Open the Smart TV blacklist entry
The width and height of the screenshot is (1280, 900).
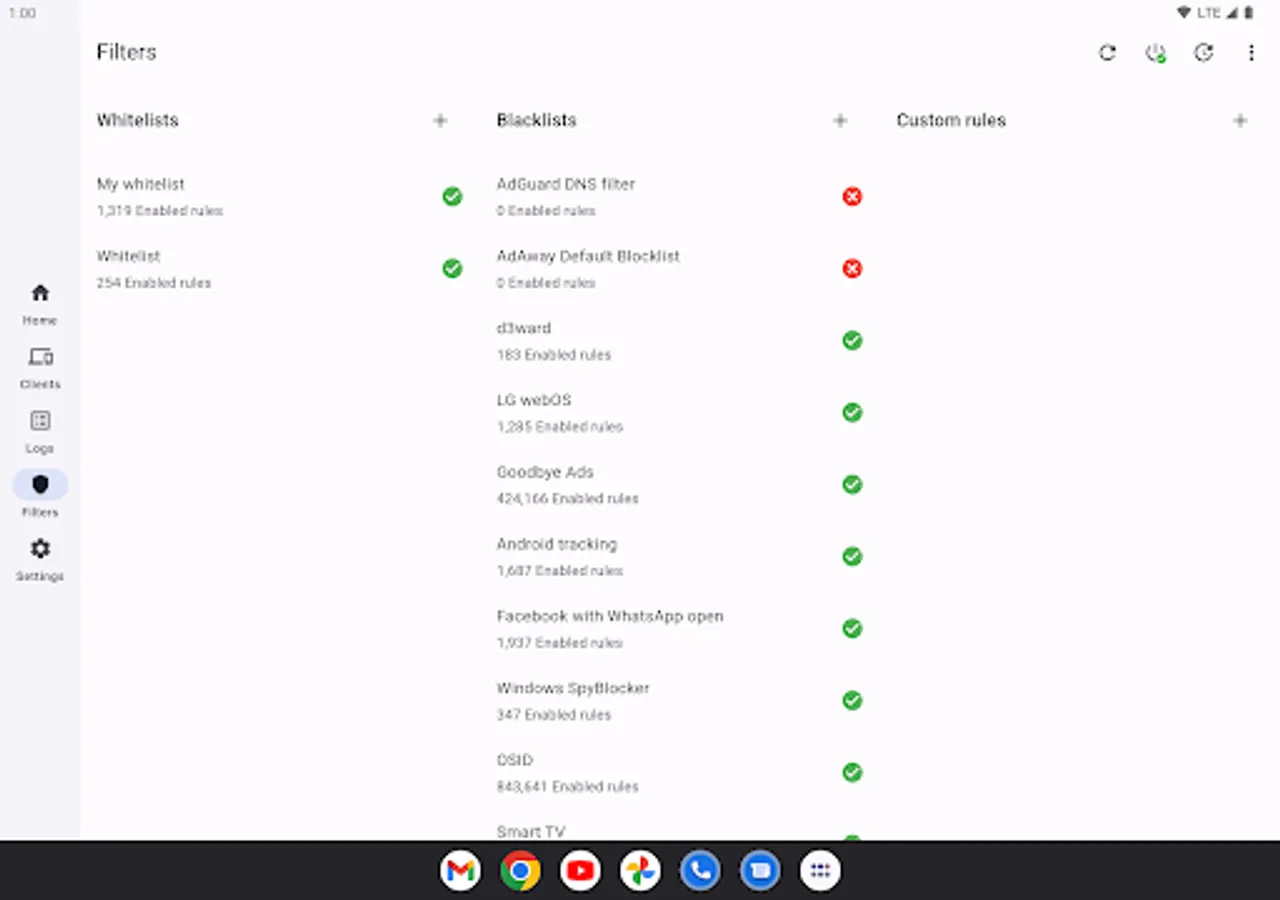(x=680, y=826)
